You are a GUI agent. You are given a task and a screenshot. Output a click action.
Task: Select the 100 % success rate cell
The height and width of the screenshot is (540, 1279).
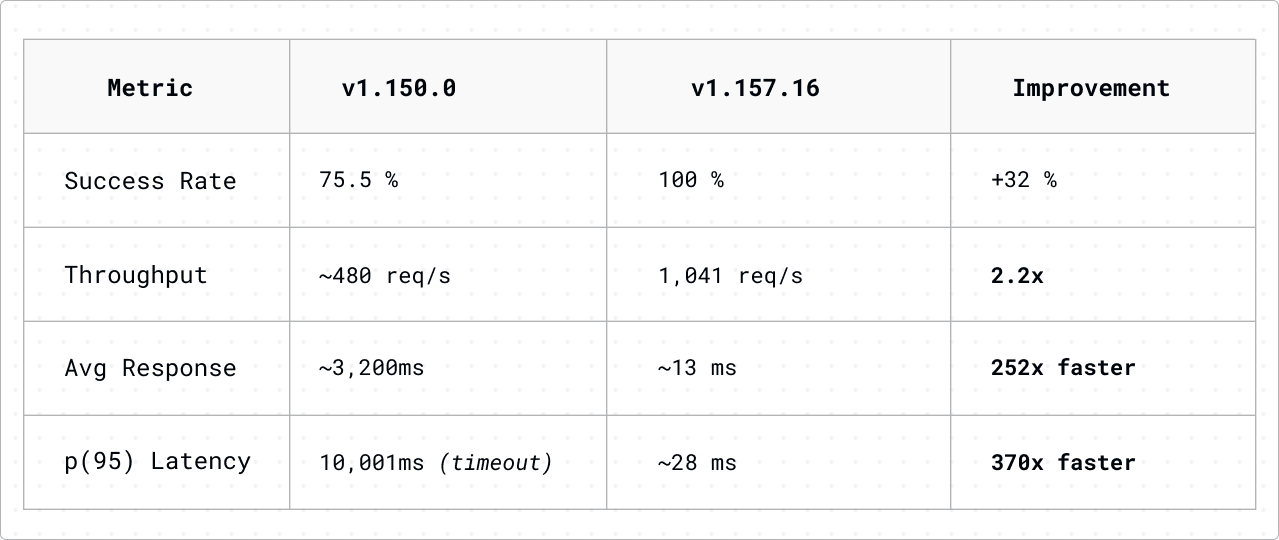coord(691,180)
